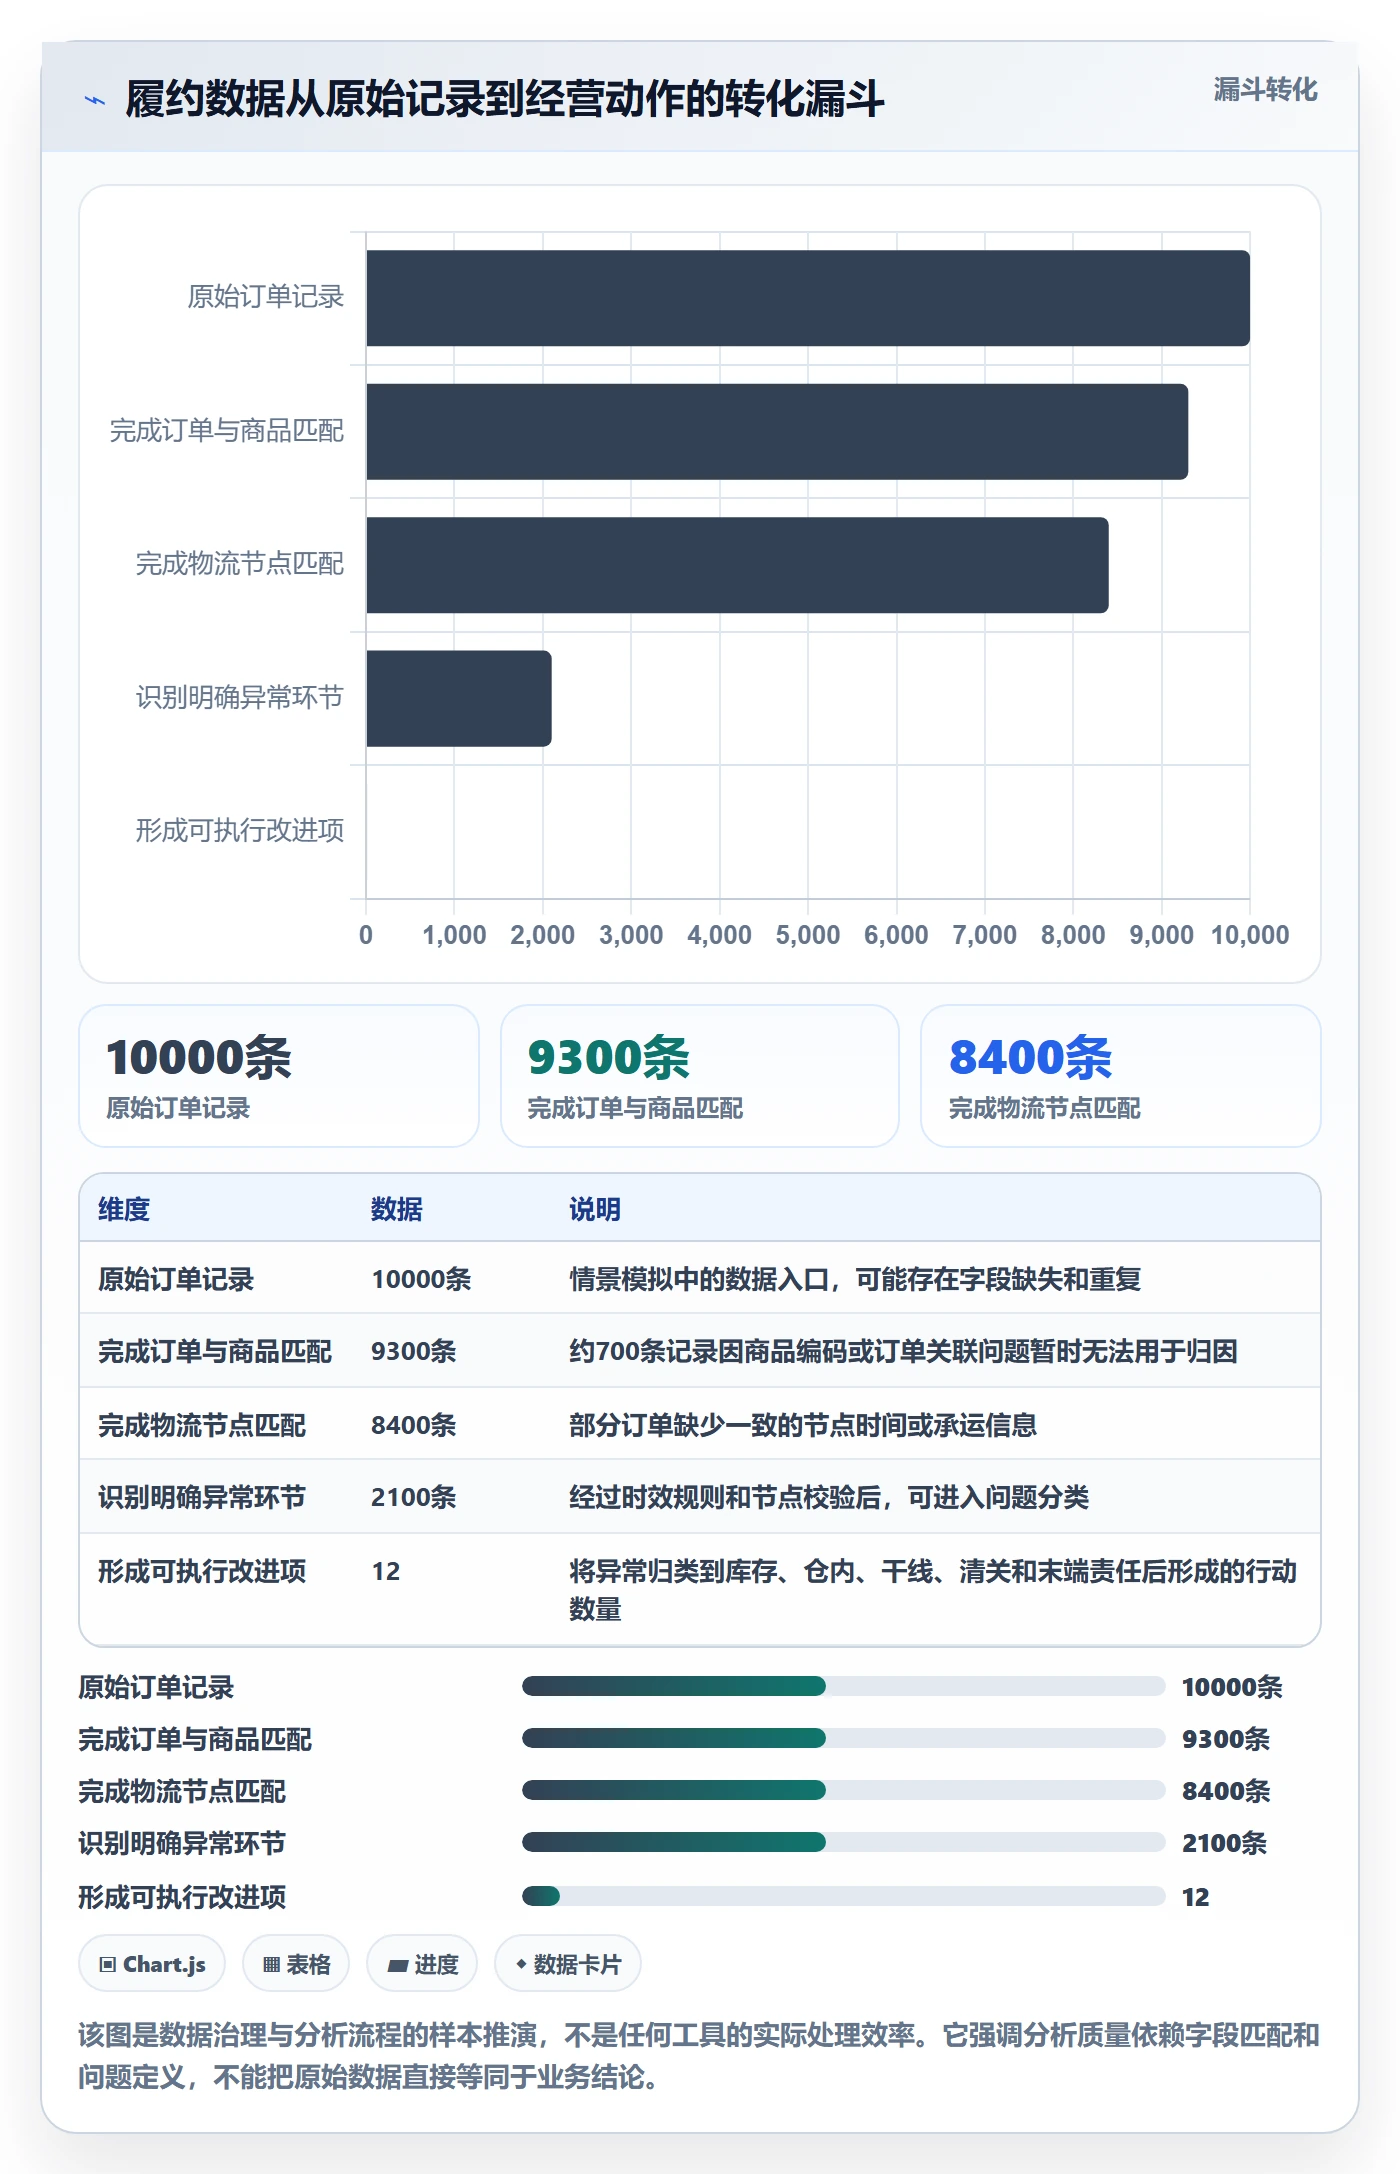Click the 数据 column header

point(397,1209)
